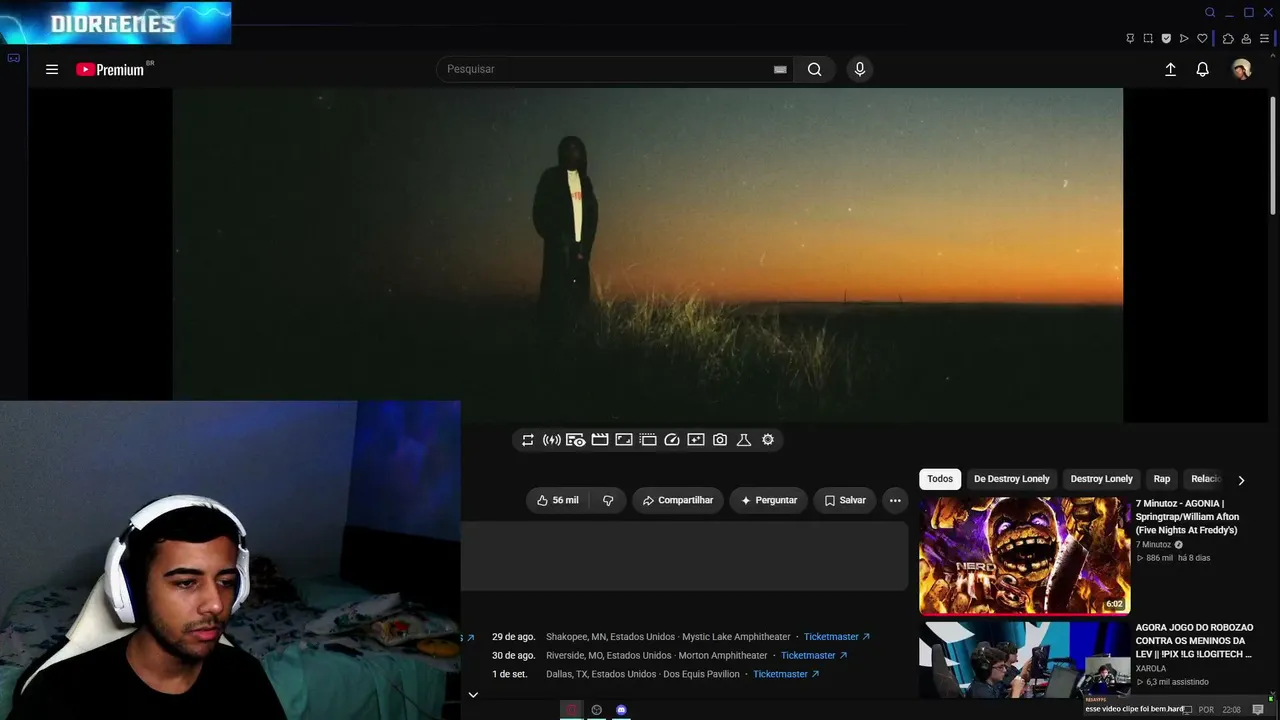Click the pop-out player window icon

(648, 440)
